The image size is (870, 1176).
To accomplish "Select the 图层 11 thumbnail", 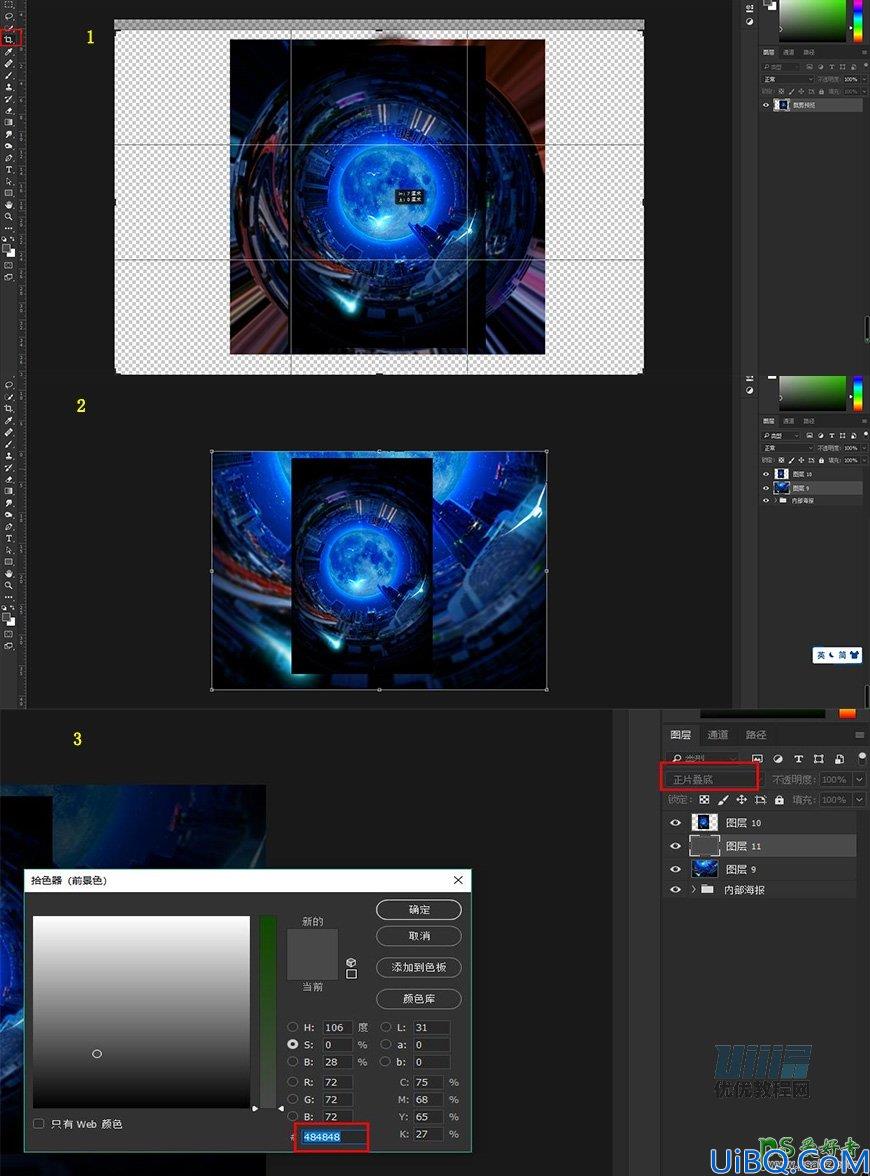I will point(704,846).
